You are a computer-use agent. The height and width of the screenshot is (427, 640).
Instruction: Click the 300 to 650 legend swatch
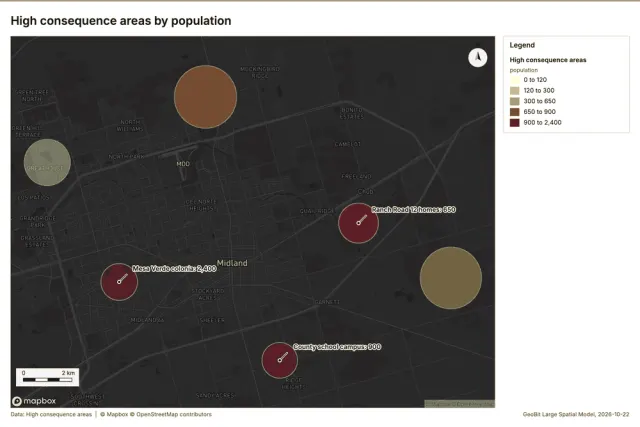tap(515, 101)
